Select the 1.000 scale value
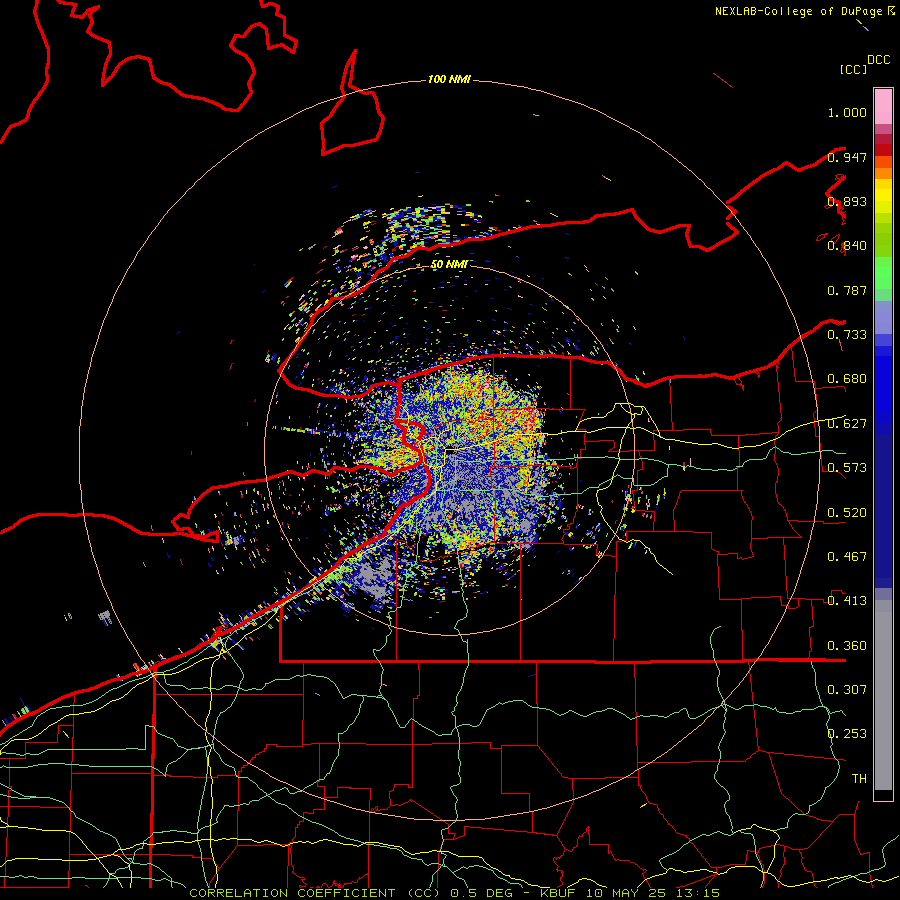The width and height of the screenshot is (900, 900). [847, 112]
